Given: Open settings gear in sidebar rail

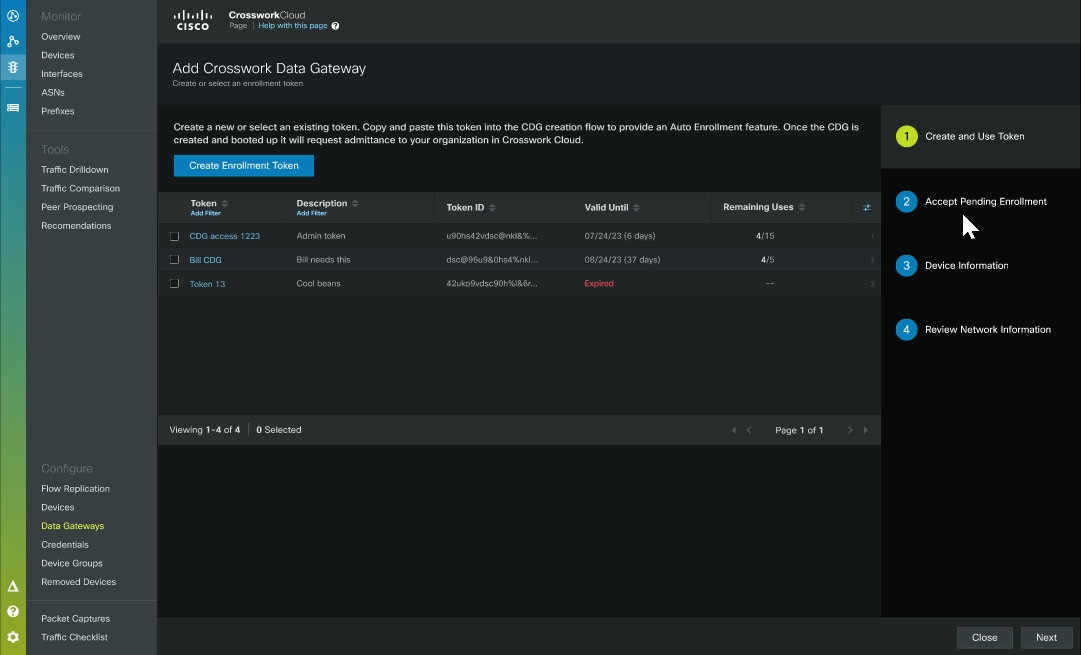Looking at the screenshot, I should 12,637.
